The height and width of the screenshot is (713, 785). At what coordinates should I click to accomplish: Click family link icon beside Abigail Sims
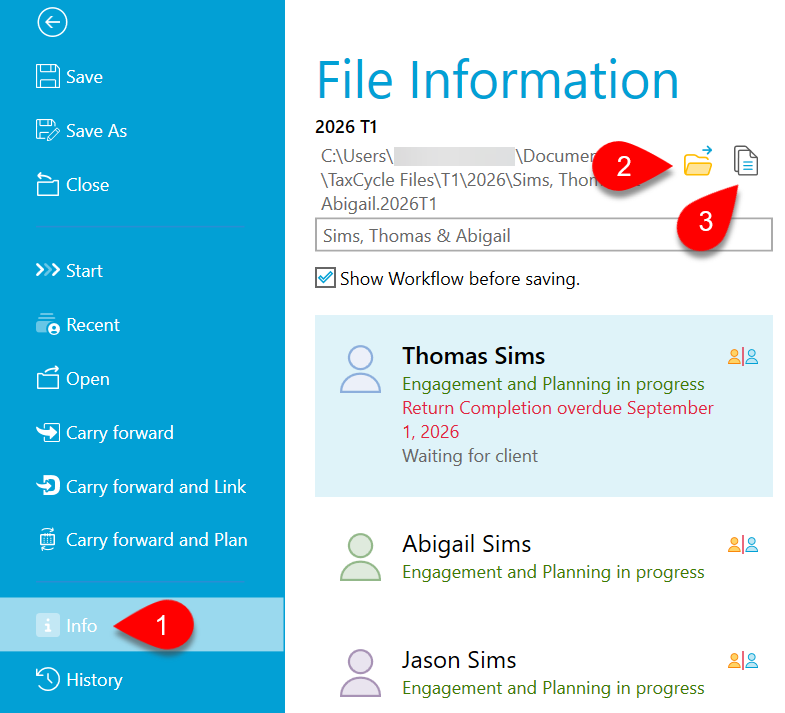tap(743, 544)
